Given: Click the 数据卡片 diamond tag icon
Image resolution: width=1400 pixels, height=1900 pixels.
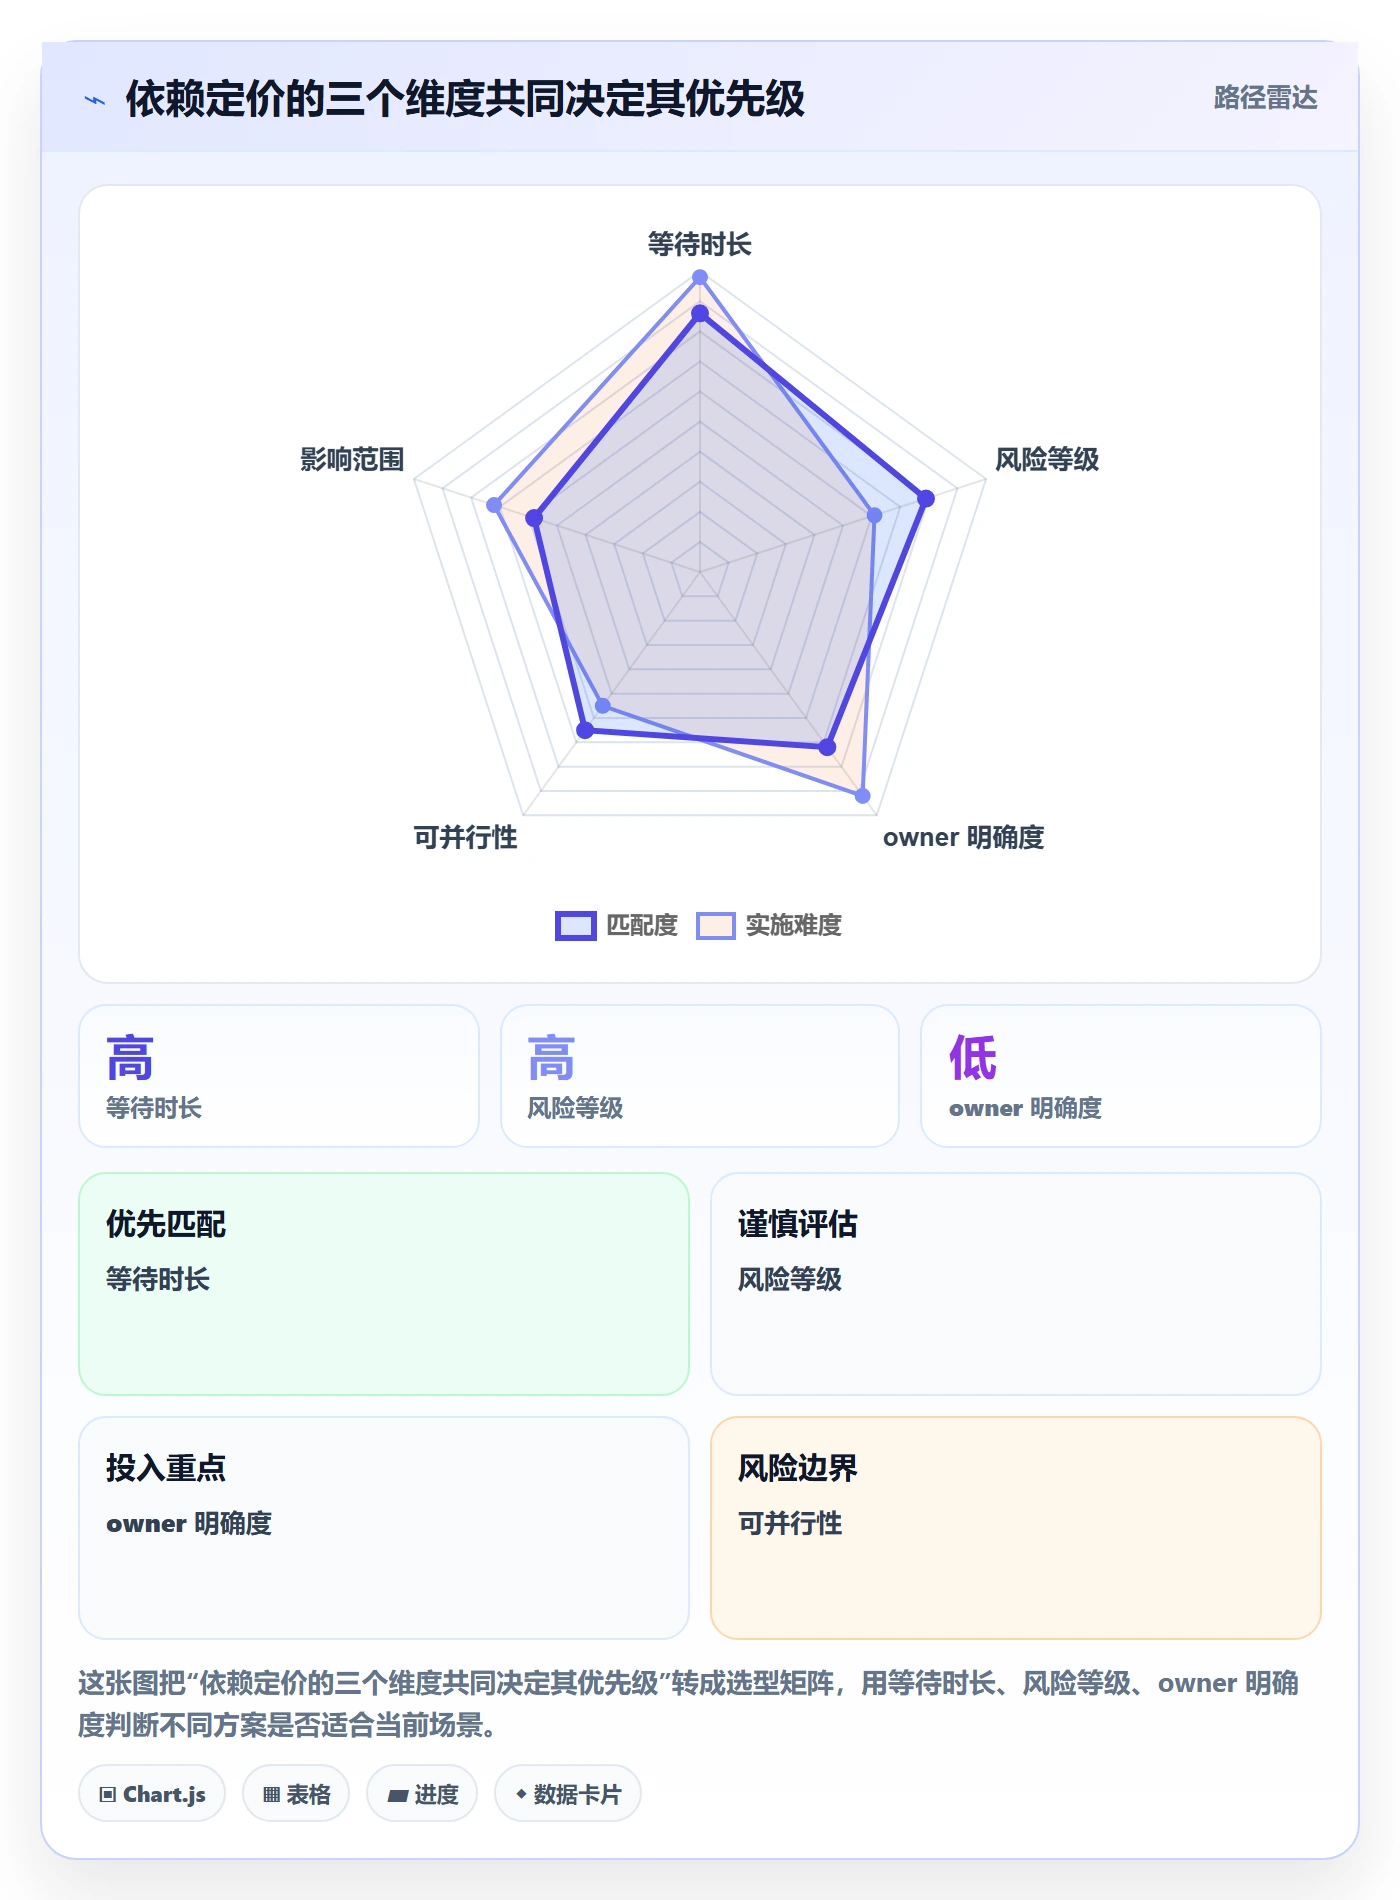Looking at the screenshot, I should click(521, 1794).
